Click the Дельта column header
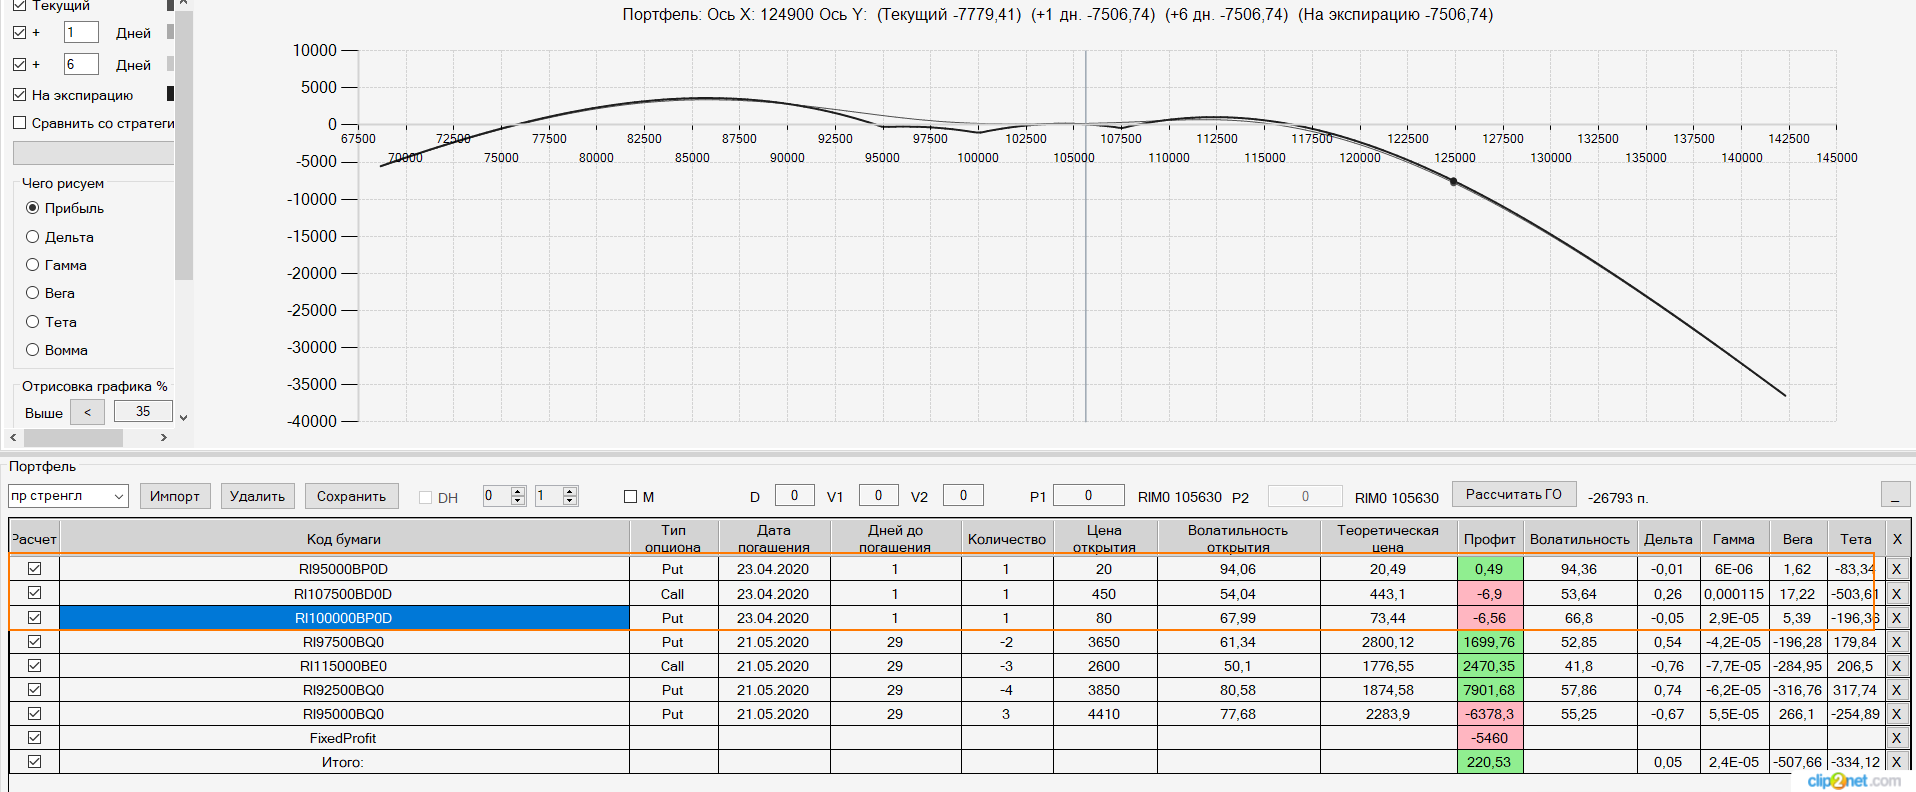Image resolution: width=1916 pixels, height=792 pixels. 1669,539
